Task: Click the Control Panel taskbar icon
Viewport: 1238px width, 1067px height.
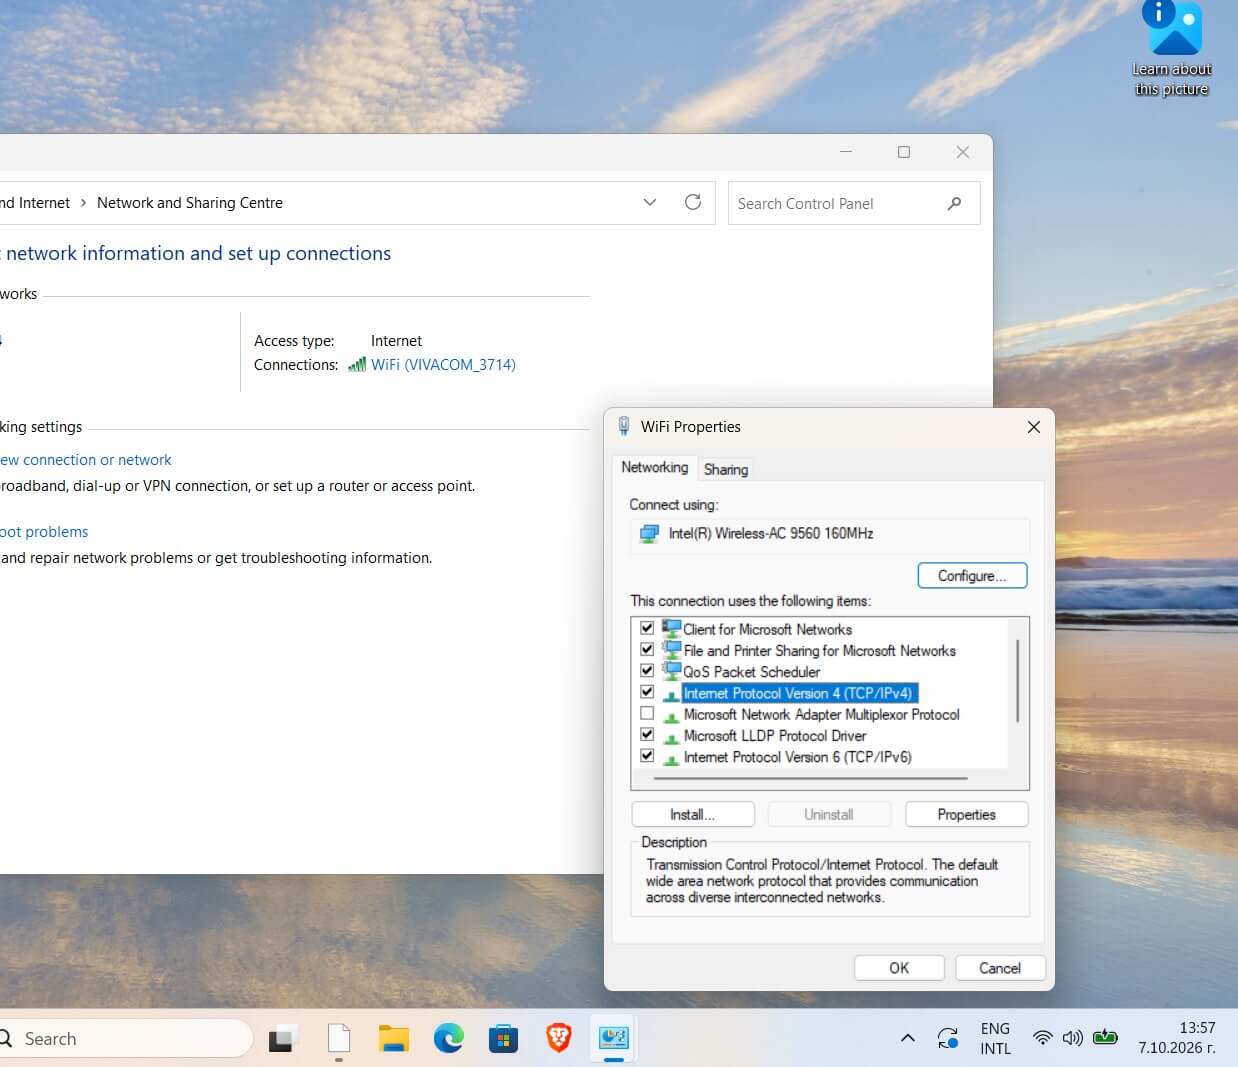Action: coord(613,1039)
